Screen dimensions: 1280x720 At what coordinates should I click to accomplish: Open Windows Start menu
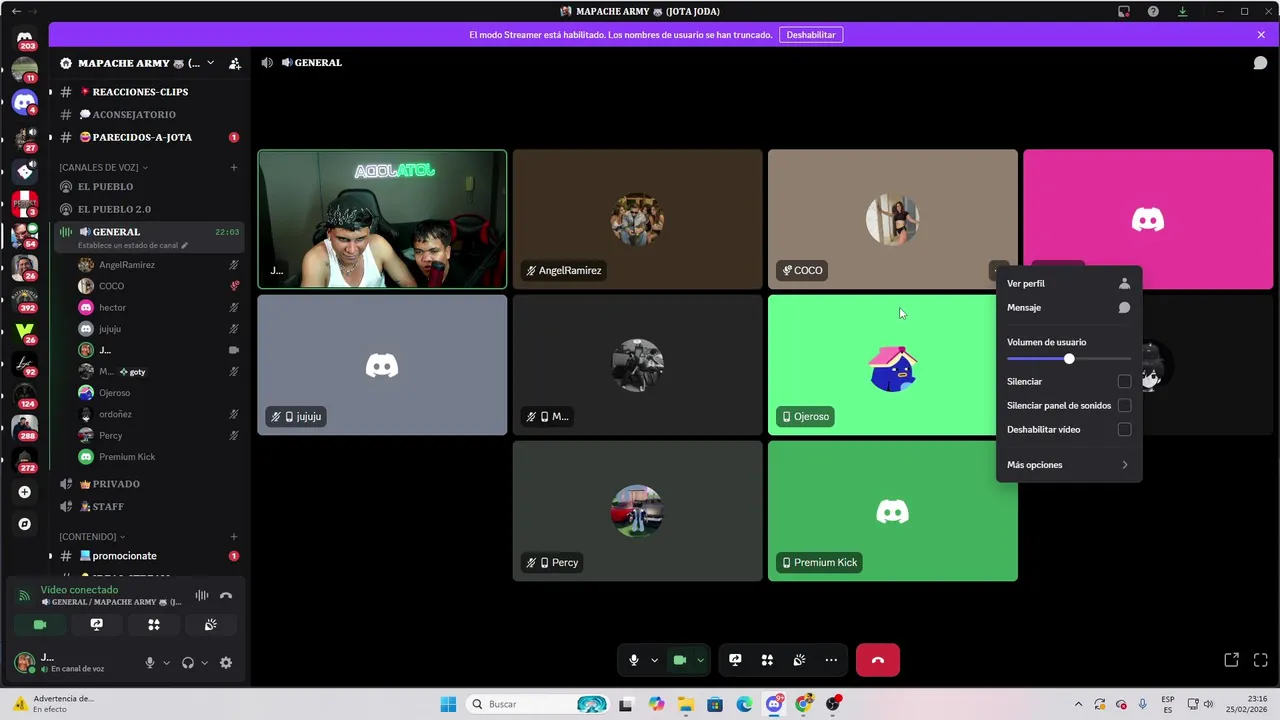click(x=448, y=704)
